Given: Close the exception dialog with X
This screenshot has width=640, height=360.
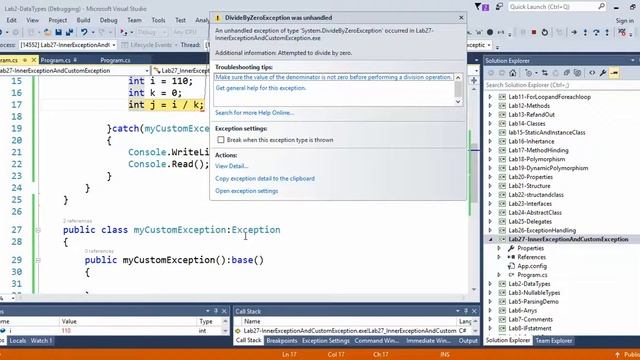Looking at the screenshot, I should coord(461,18).
